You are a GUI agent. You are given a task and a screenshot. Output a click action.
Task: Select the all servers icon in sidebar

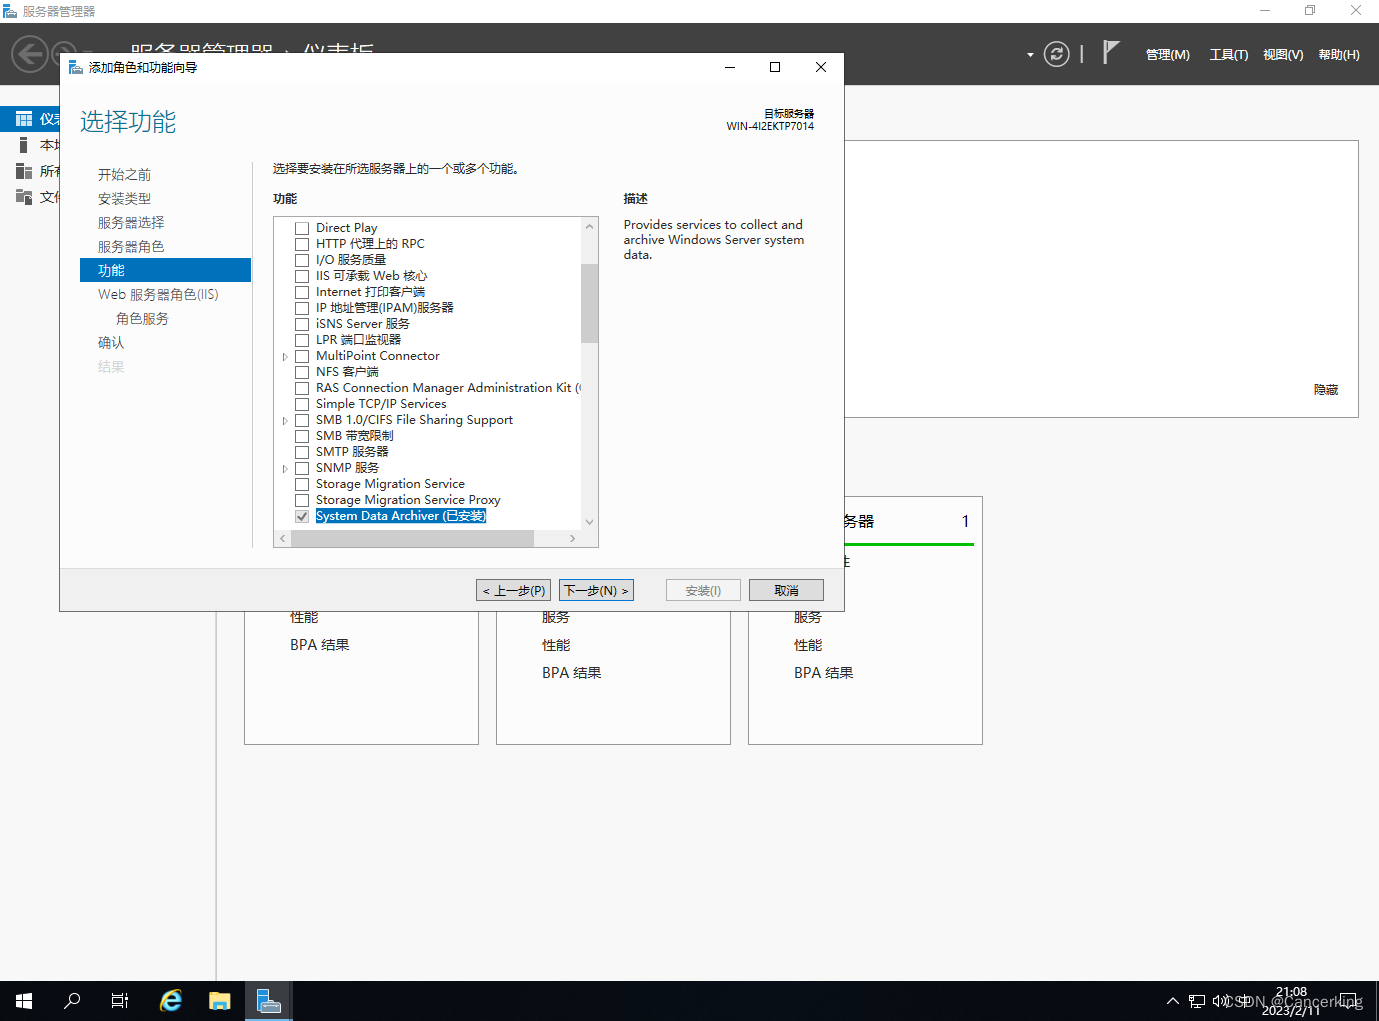[x=24, y=171]
